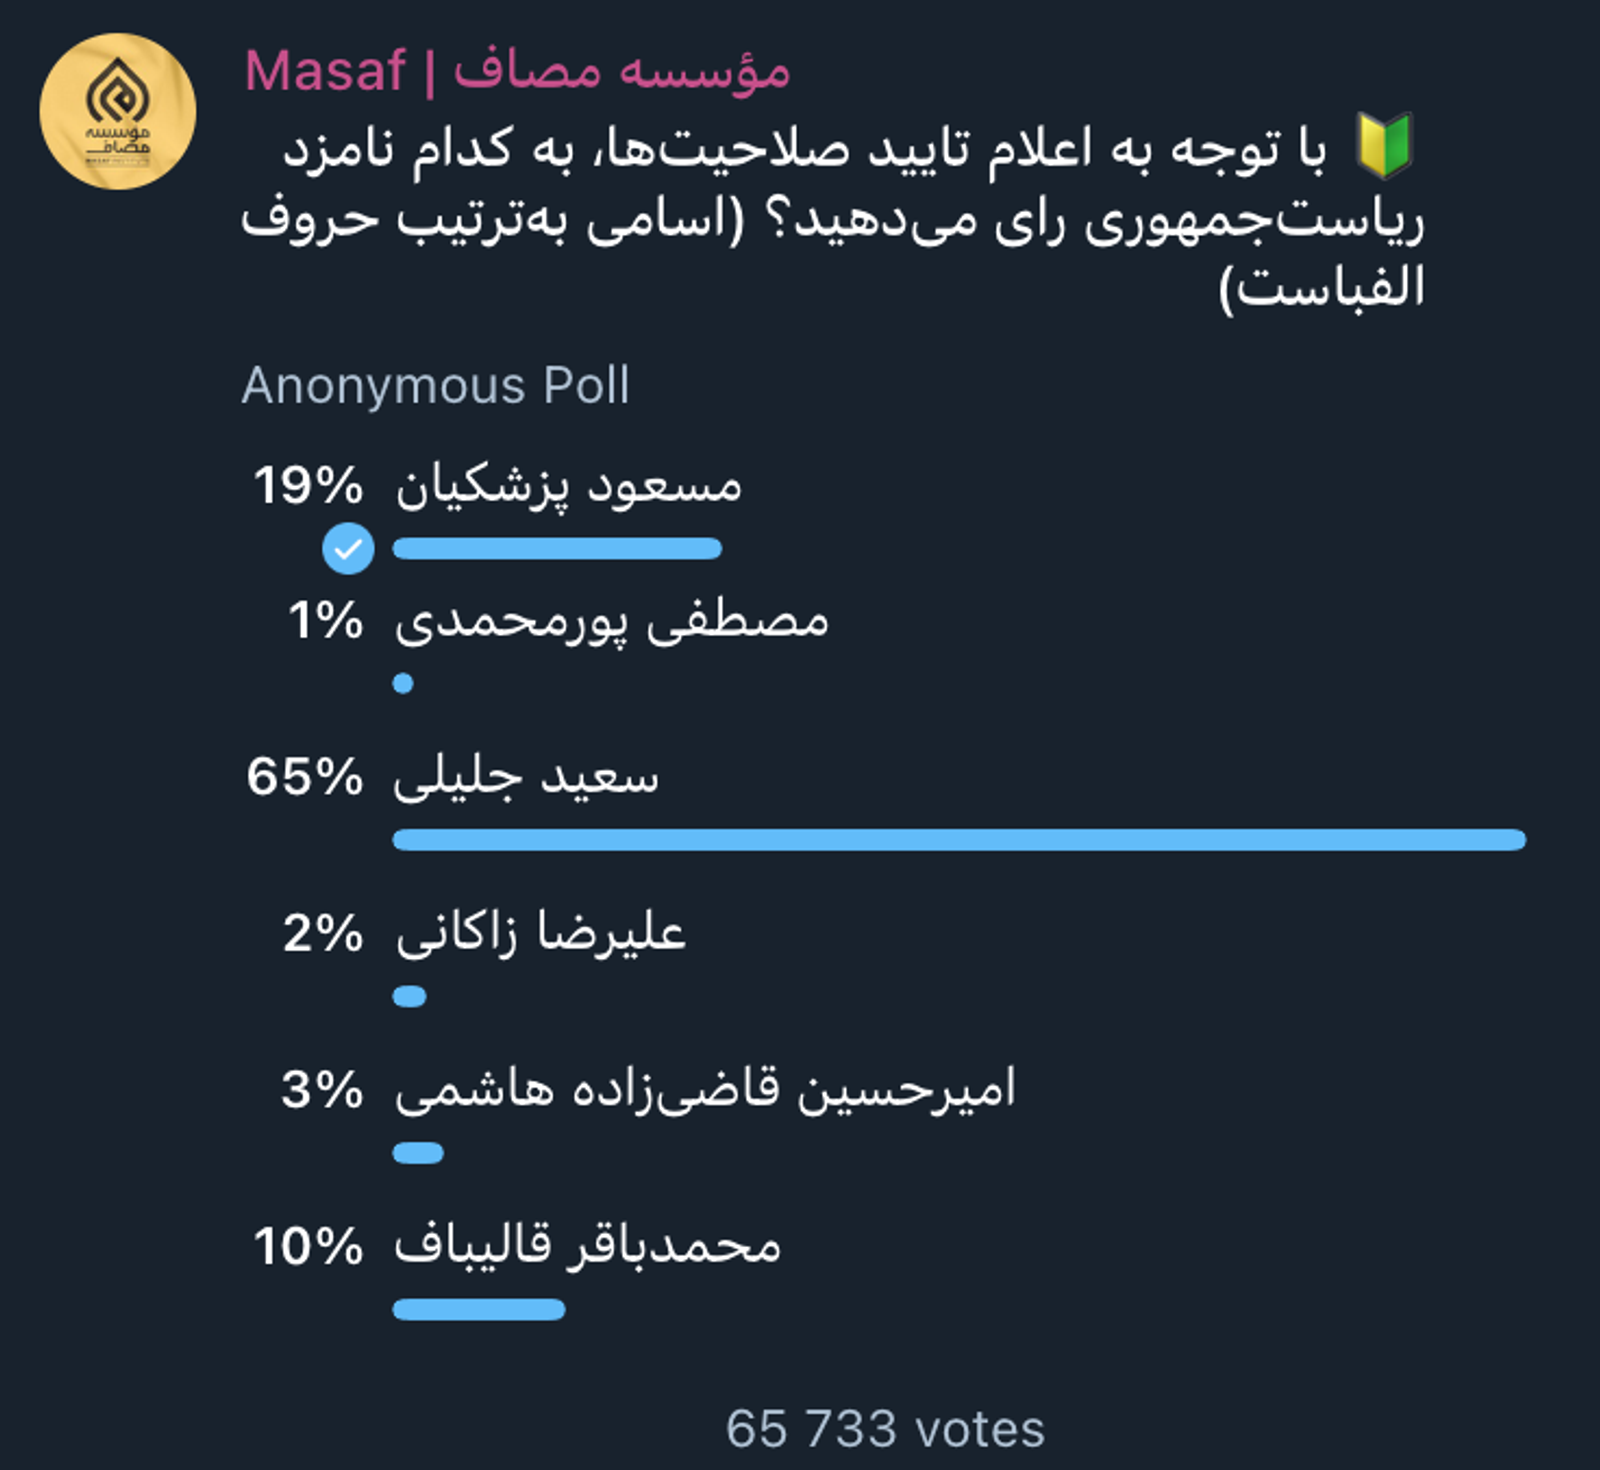Select the مصطفی پورمحمدی poll option

(x=611, y=621)
